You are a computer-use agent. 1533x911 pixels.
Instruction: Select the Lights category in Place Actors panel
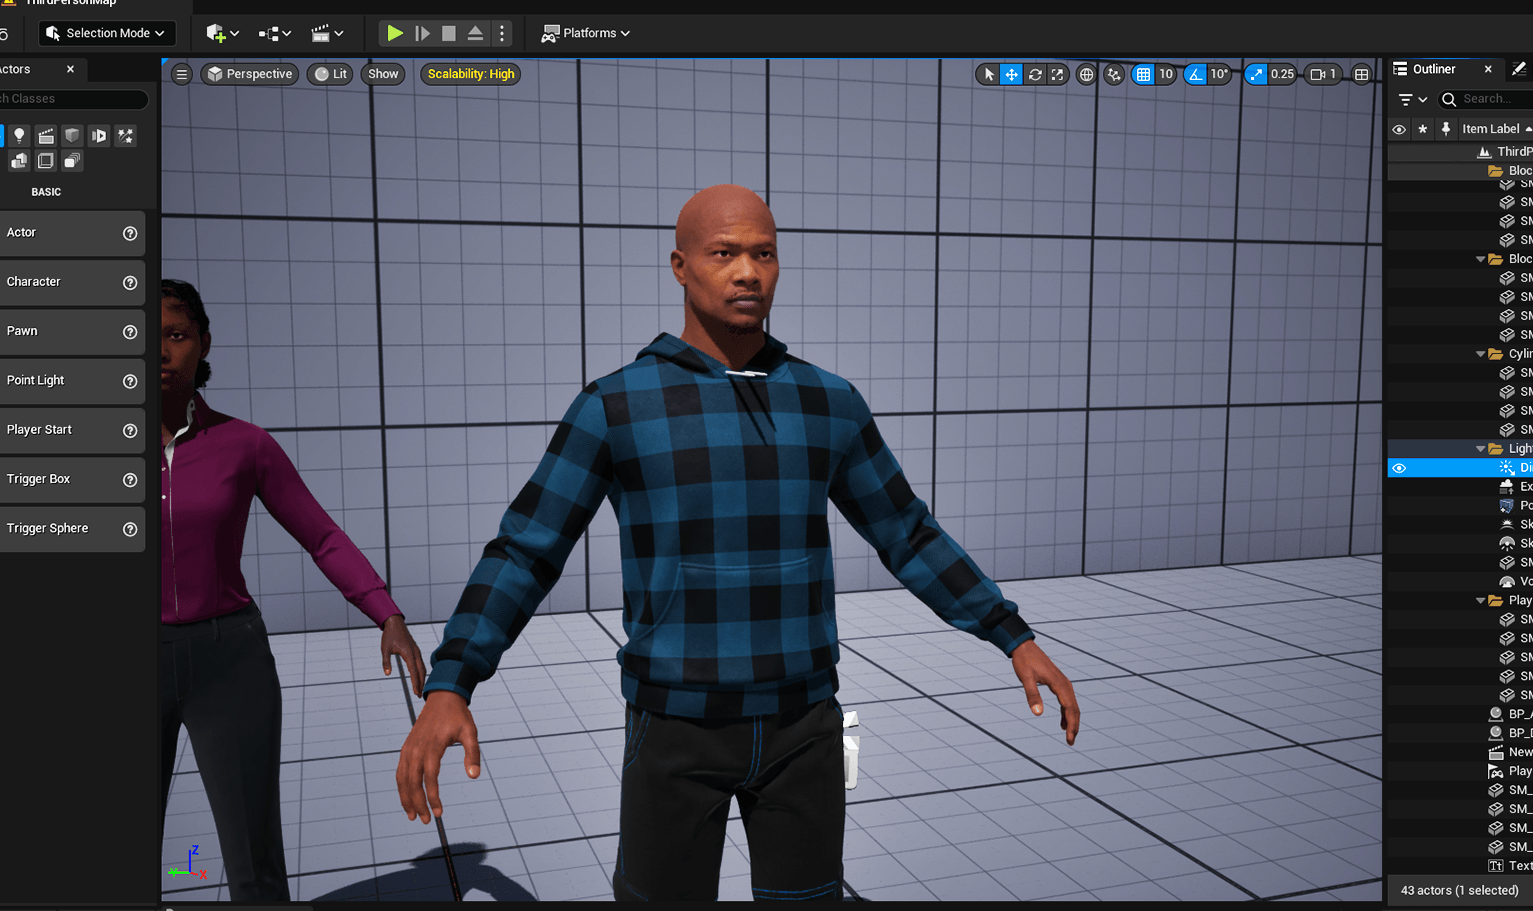pos(20,135)
